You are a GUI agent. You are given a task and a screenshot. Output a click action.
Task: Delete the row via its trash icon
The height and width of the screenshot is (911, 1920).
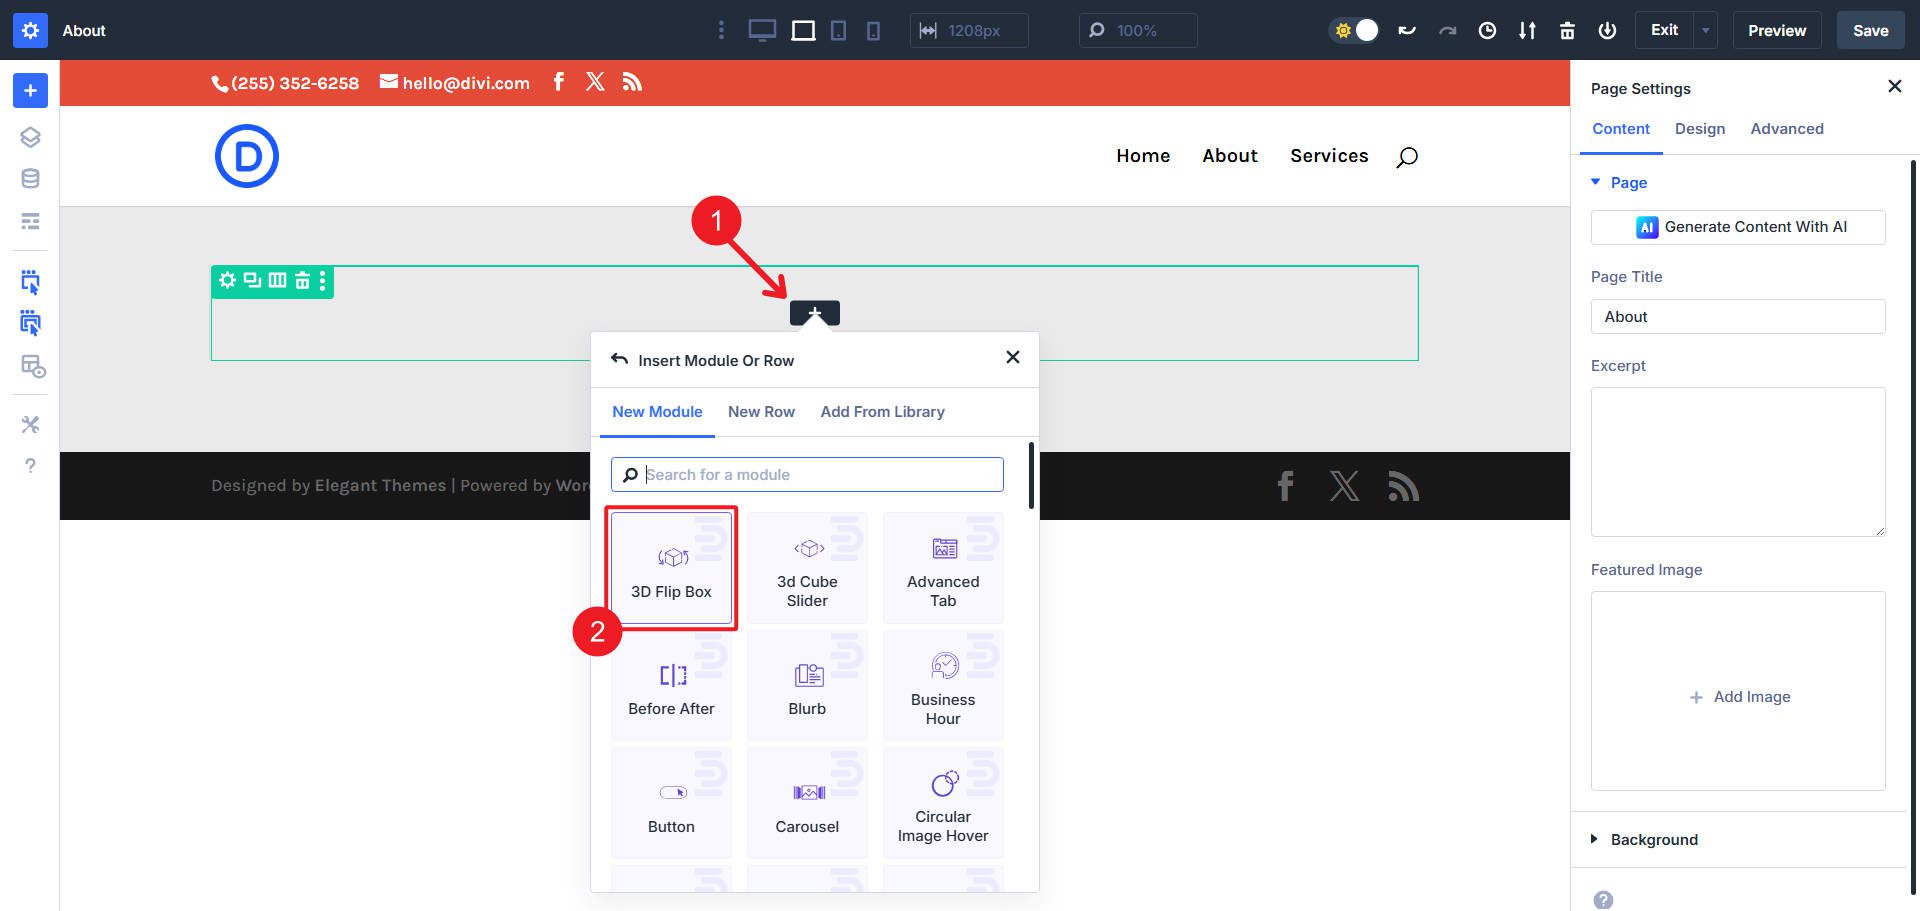point(301,281)
